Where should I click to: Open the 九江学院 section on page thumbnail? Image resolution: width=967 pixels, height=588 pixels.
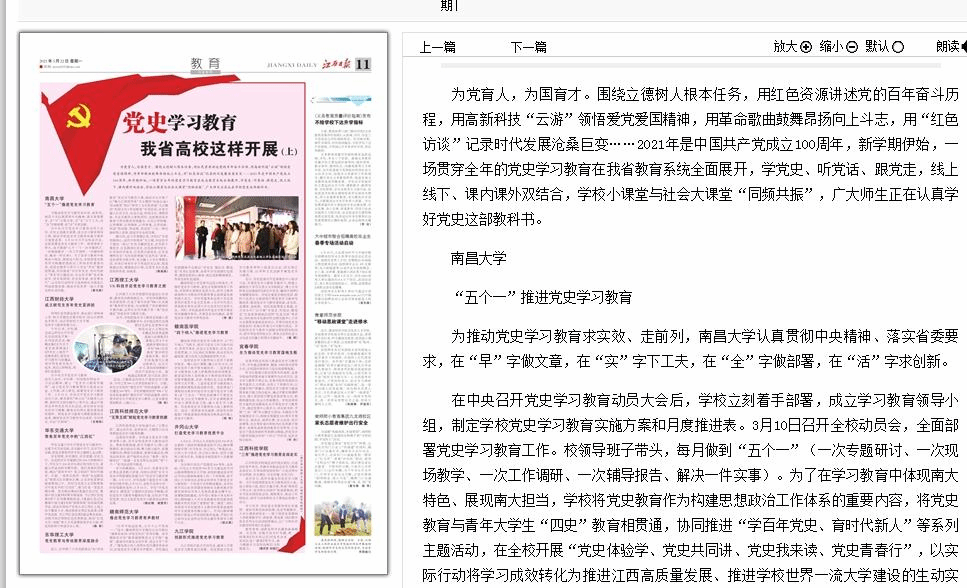point(185,531)
